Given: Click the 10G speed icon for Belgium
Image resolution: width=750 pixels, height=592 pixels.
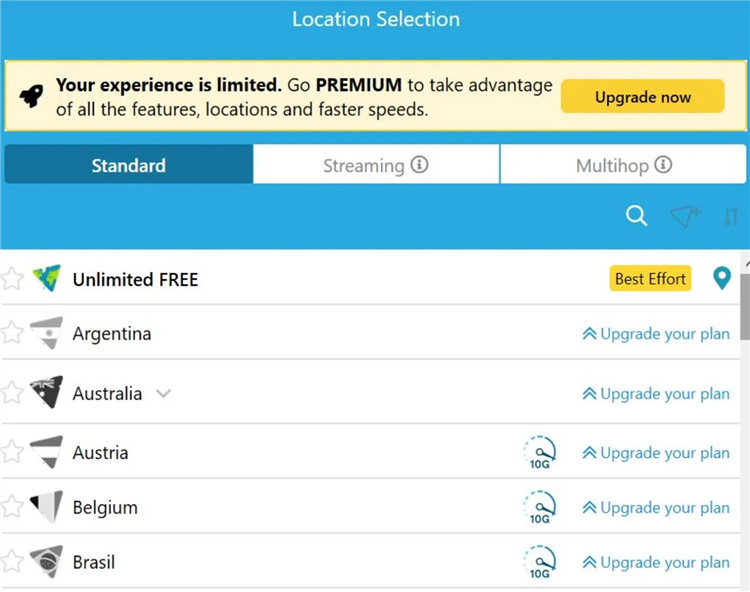Looking at the screenshot, I should (x=540, y=507).
